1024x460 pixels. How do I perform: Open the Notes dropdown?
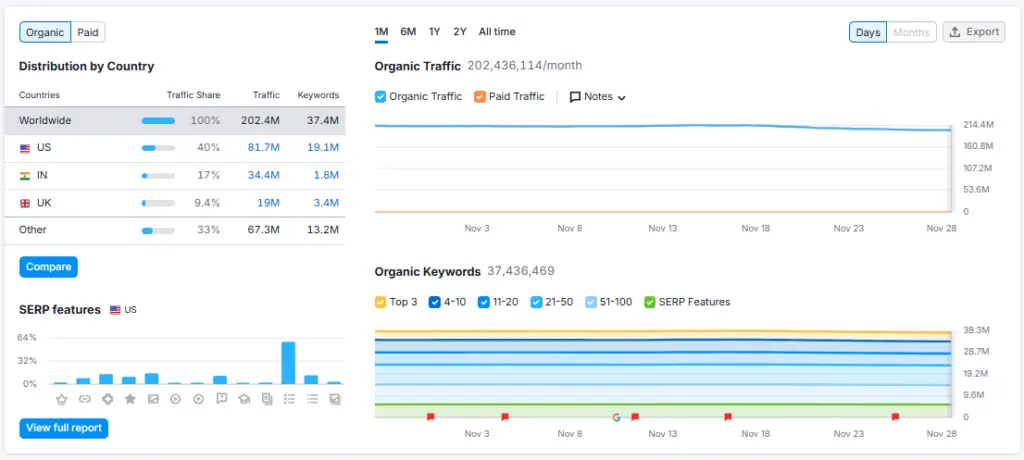click(598, 97)
